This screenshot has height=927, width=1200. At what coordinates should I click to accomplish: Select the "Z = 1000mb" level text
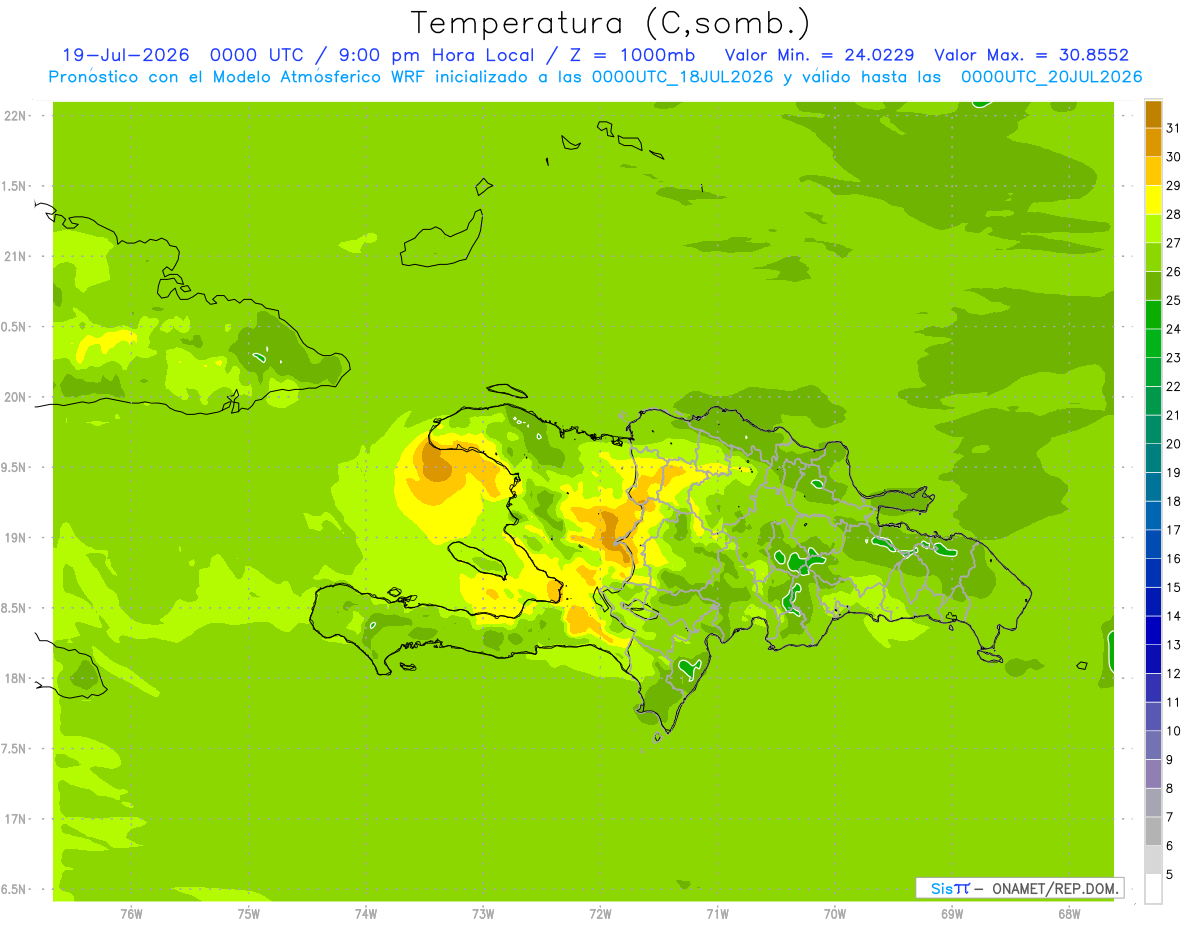tap(639, 55)
